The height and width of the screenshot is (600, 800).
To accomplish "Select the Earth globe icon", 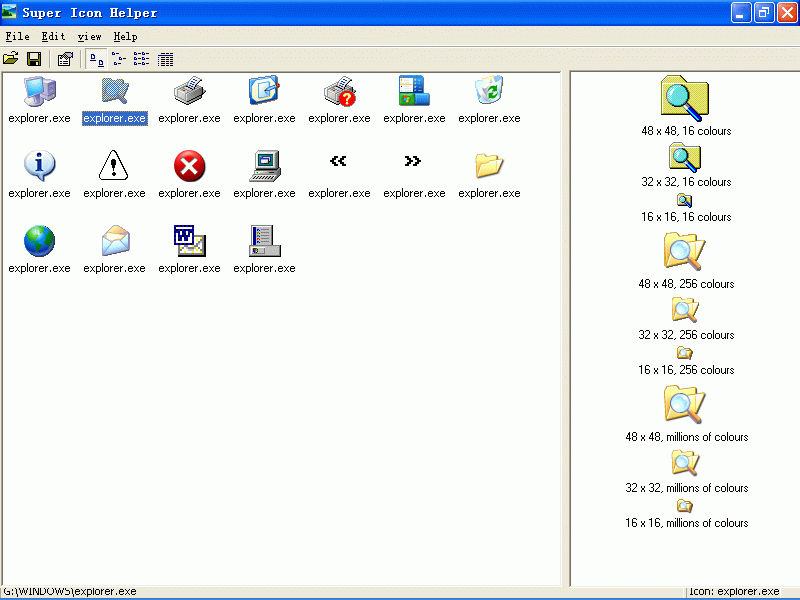I will [x=39, y=241].
